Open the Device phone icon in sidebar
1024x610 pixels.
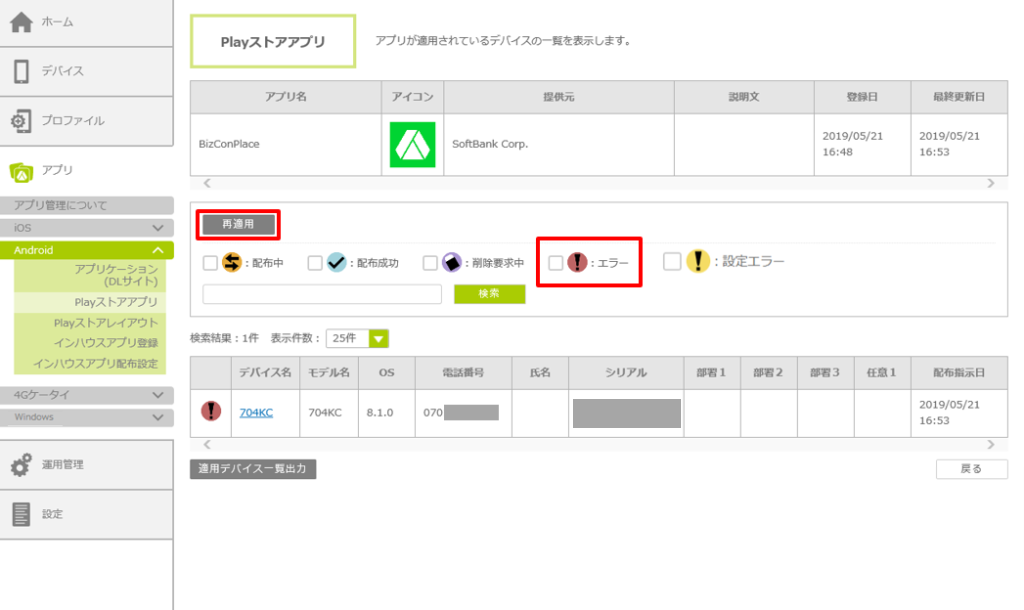[21, 71]
